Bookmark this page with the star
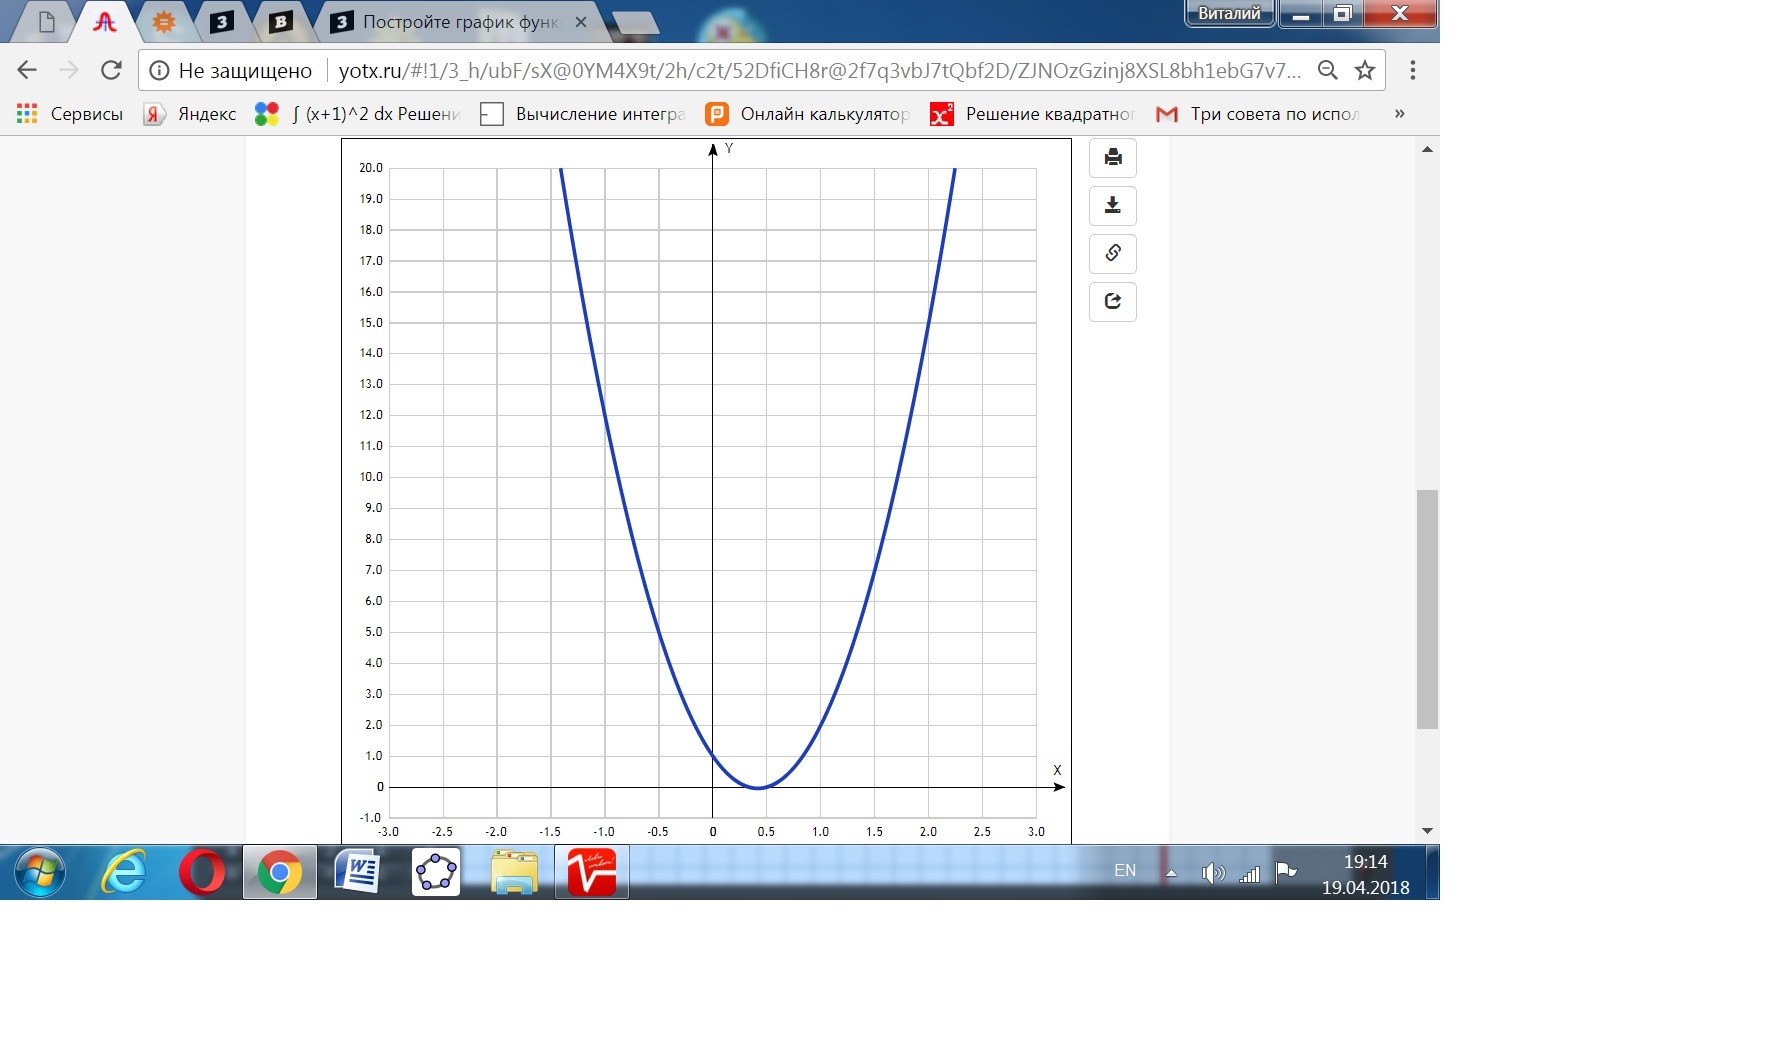Viewport: 1774px width, 1038px height. tap(1364, 70)
